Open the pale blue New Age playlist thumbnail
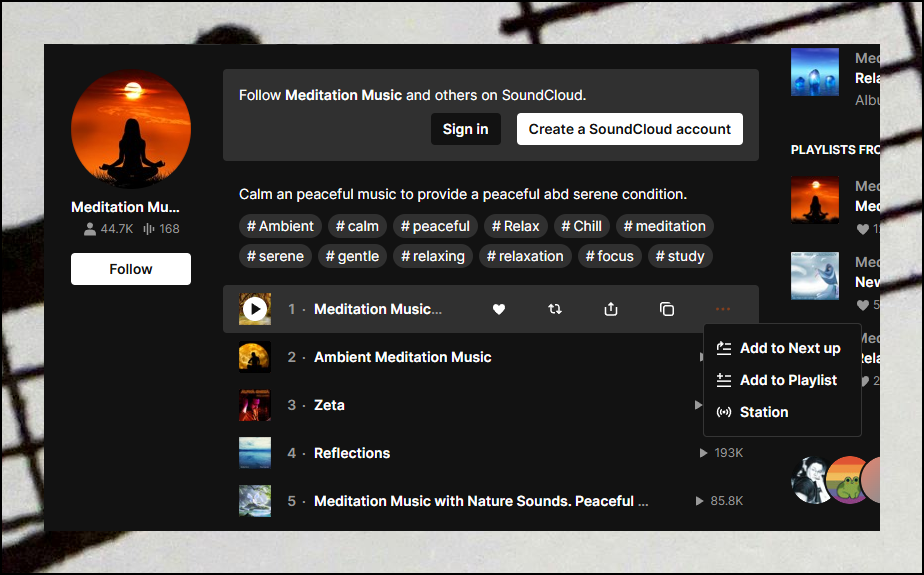This screenshot has width=924, height=575. coord(814,276)
